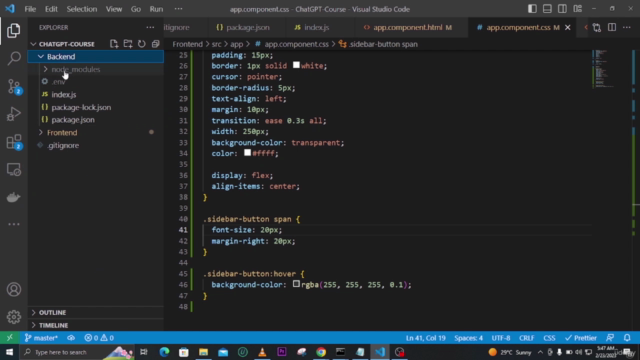Image resolution: width=640 pixels, height=360 pixels.
Task: Open index.js in Backend folder
Action: click(64, 94)
